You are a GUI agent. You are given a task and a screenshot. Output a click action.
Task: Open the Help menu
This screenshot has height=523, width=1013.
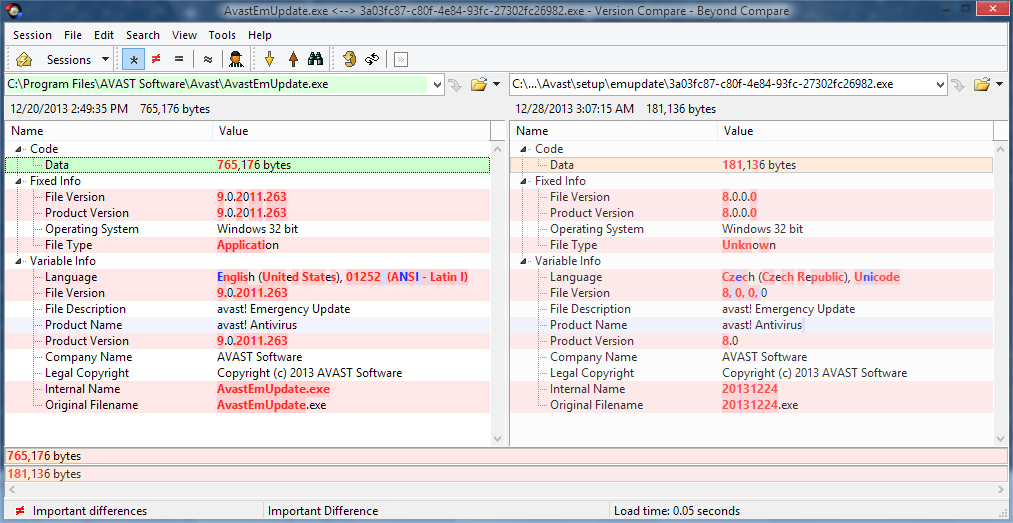pos(260,35)
